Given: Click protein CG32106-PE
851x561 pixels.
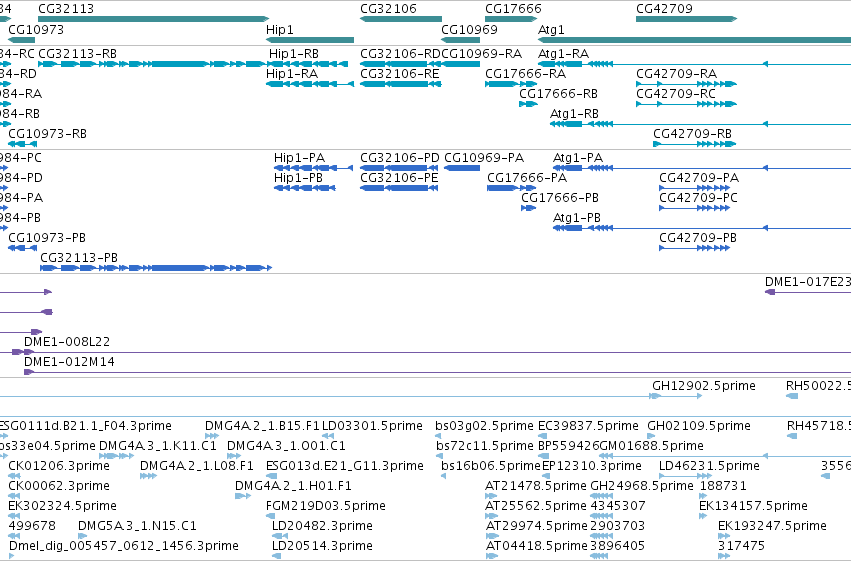Looking at the screenshot, I should click(x=399, y=188).
